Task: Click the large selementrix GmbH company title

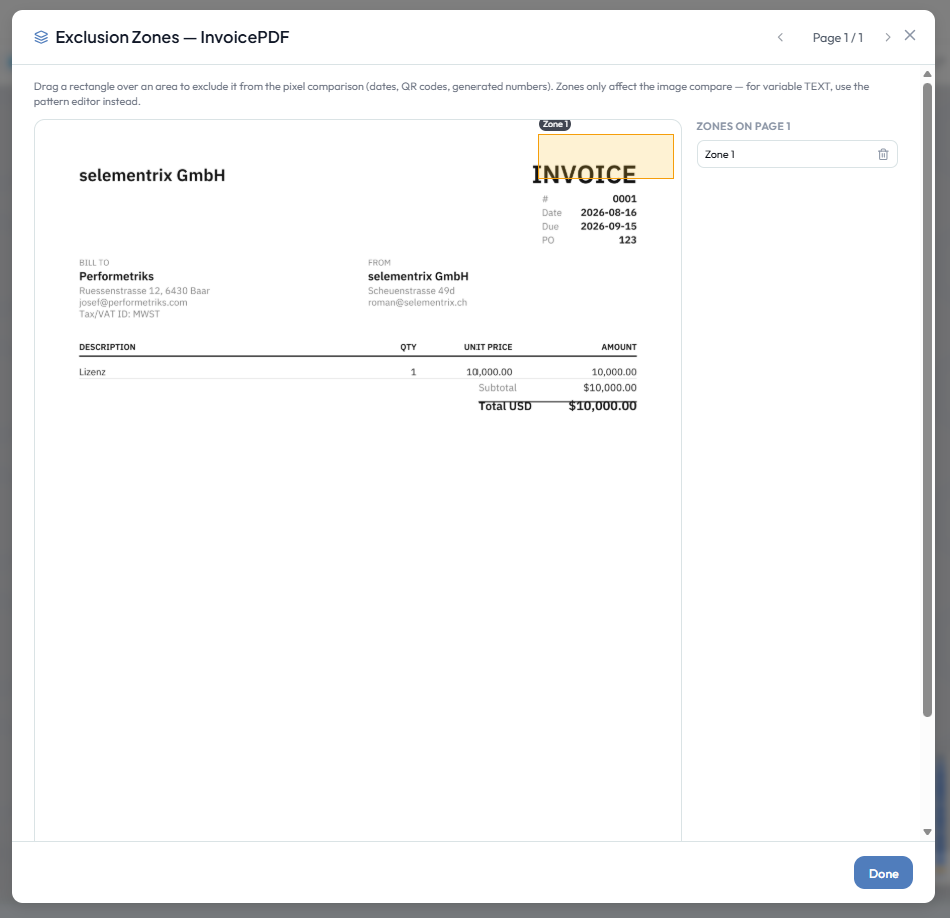Action: click(152, 175)
